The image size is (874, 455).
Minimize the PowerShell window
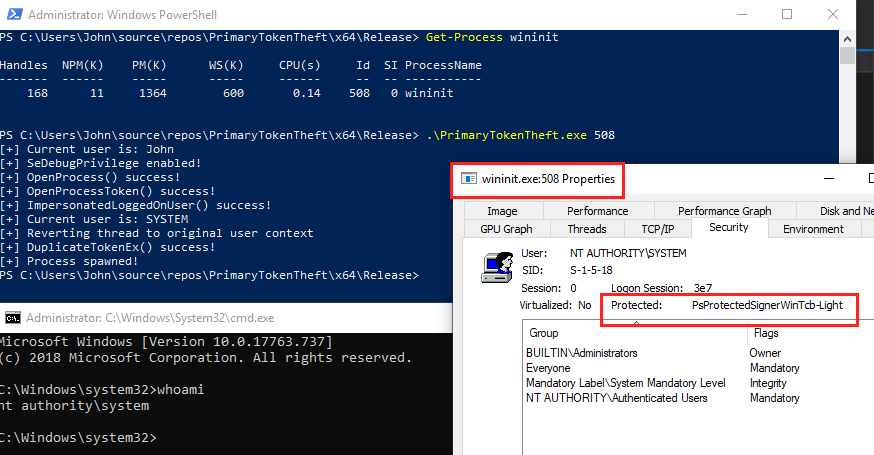click(741, 14)
